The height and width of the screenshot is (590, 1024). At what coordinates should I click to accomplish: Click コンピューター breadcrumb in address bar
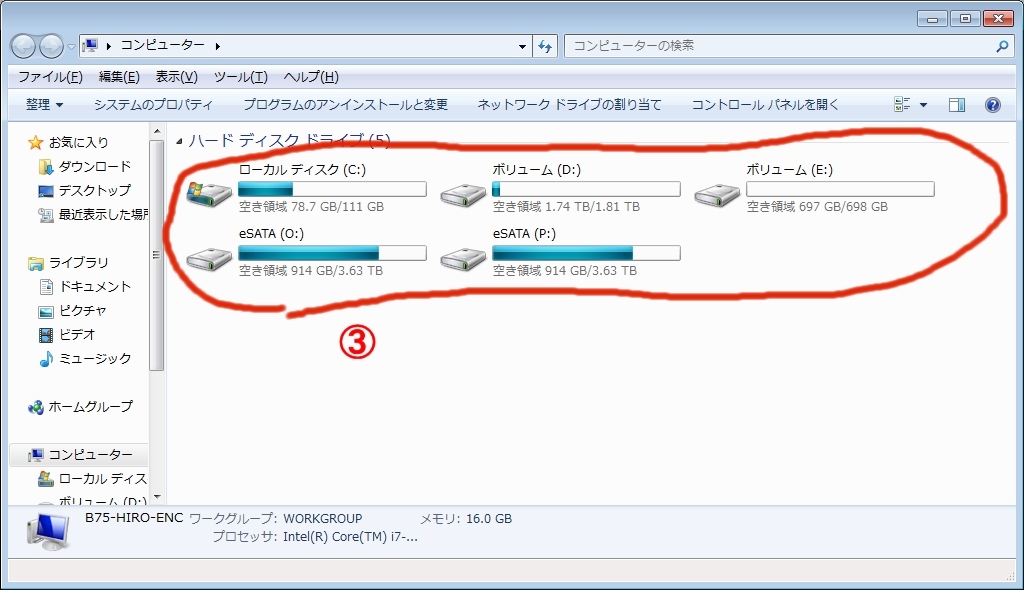pyautogui.click(x=163, y=45)
